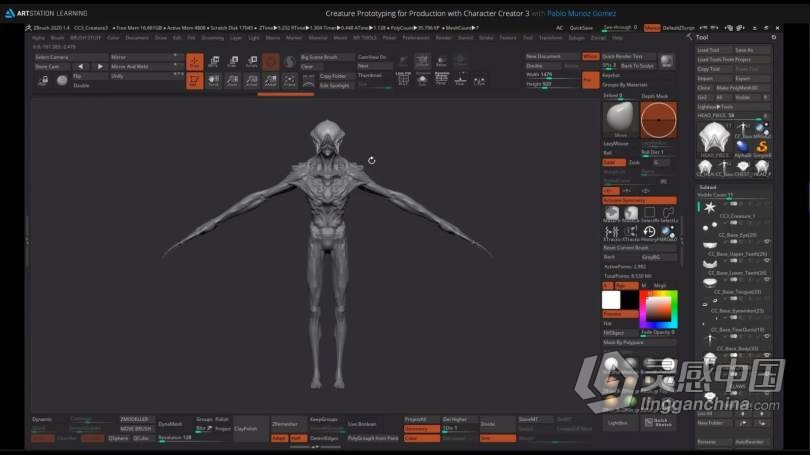Click Reset Current Brush
810x455 pixels.
pos(639,248)
